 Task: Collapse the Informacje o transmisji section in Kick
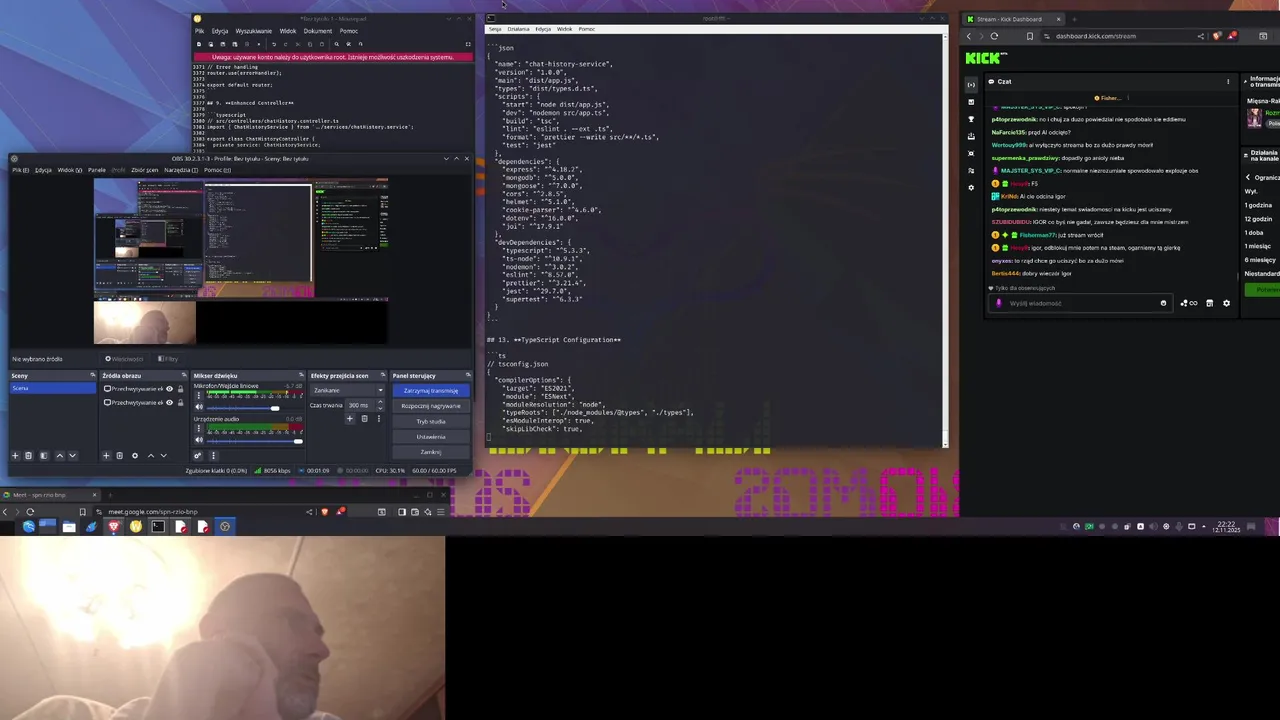tap(1244, 81)
